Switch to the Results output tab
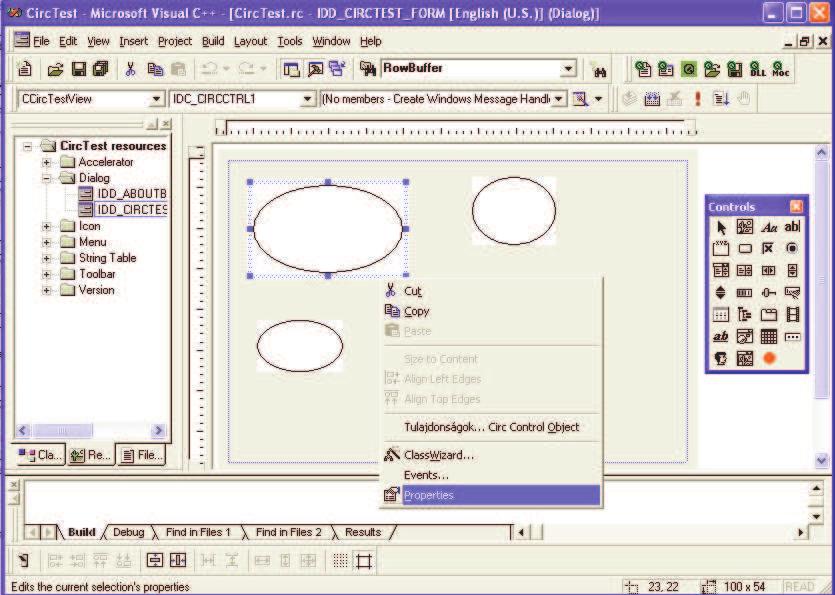The height and width of the screenshot is (595, 835). click(x=363, y=532)
